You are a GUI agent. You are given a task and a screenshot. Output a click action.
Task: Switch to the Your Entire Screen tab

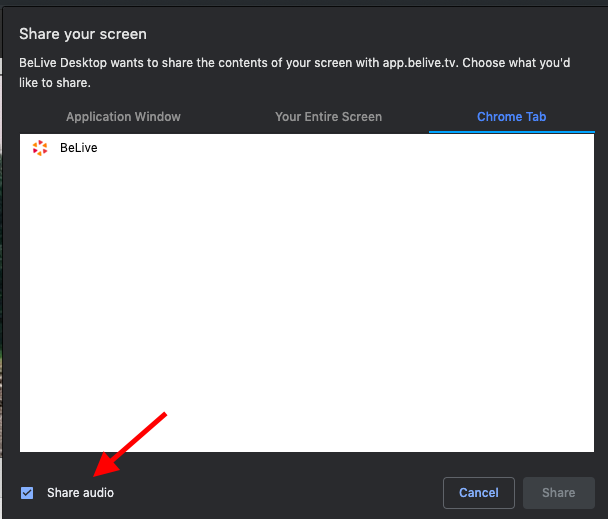[x=328, y=117]
